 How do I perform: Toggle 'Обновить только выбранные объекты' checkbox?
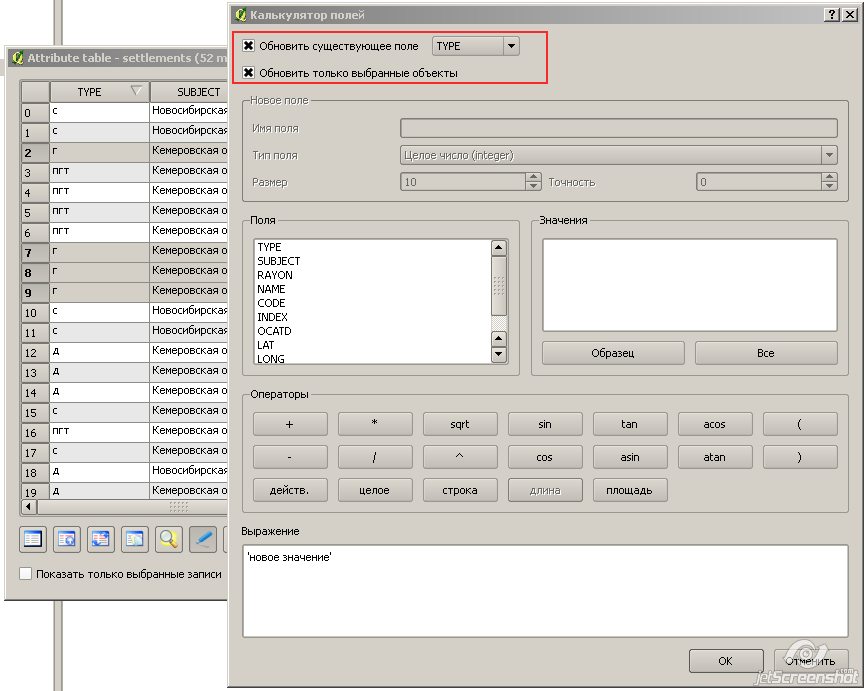click(249, 72)
